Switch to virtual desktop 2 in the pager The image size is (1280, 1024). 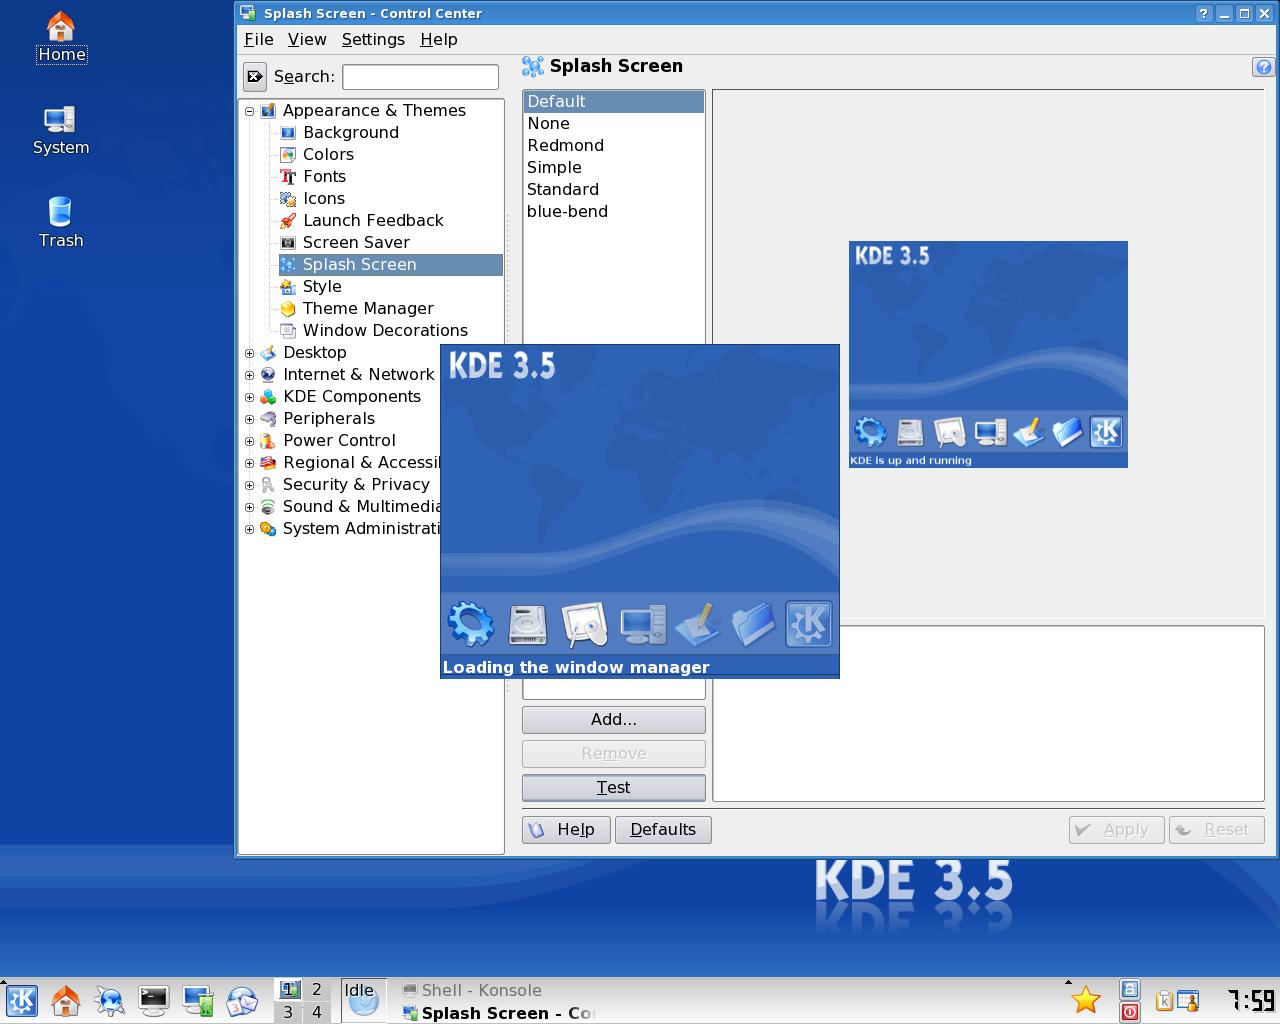click(x=317, y=989)
